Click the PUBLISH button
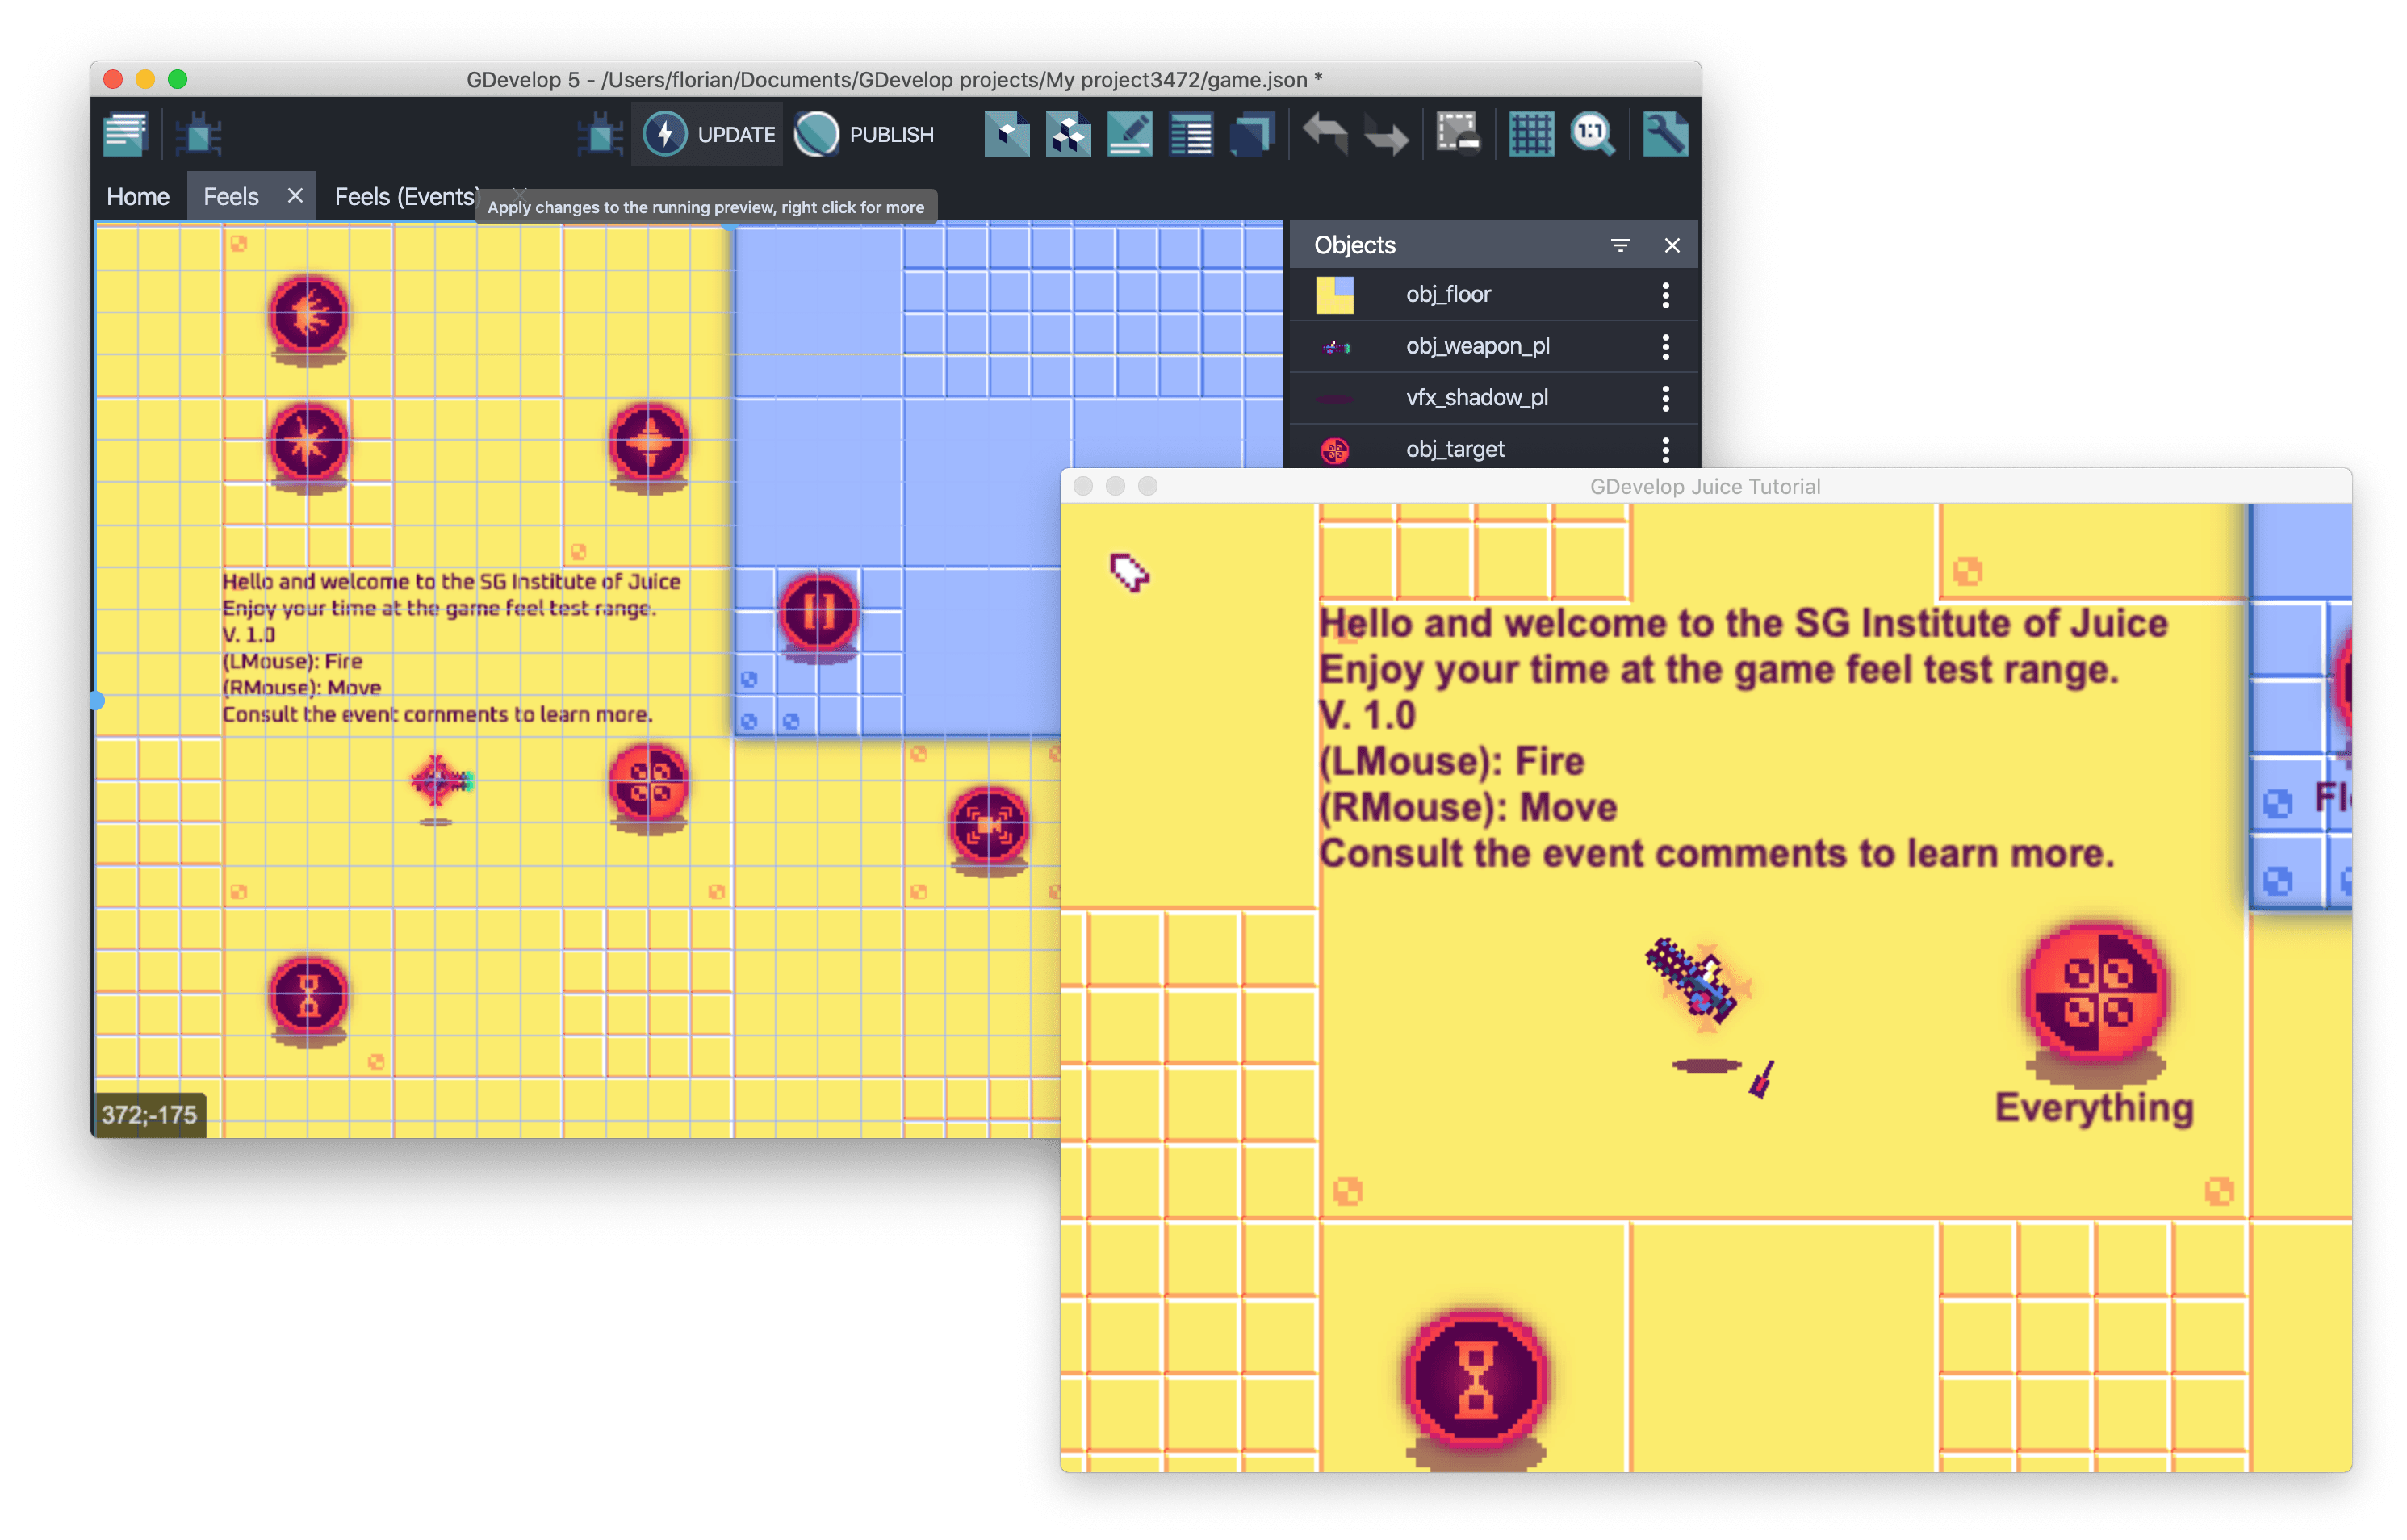The width and height of the screenshot is (2407, 1540). 866,134
